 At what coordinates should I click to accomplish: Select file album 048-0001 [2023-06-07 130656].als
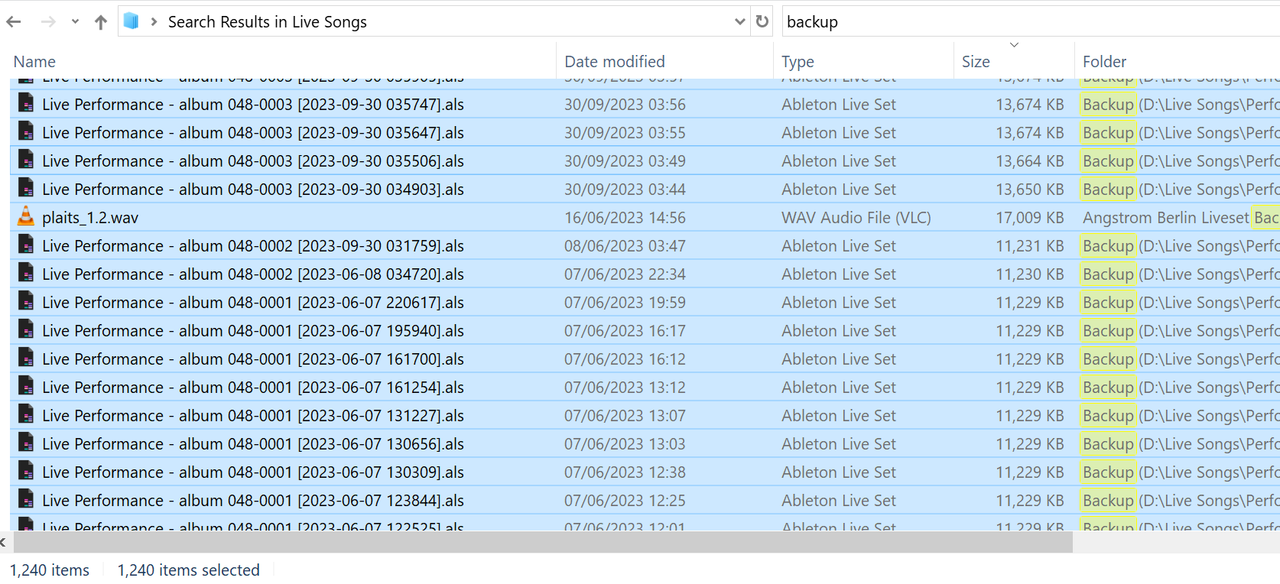point(253,444)
